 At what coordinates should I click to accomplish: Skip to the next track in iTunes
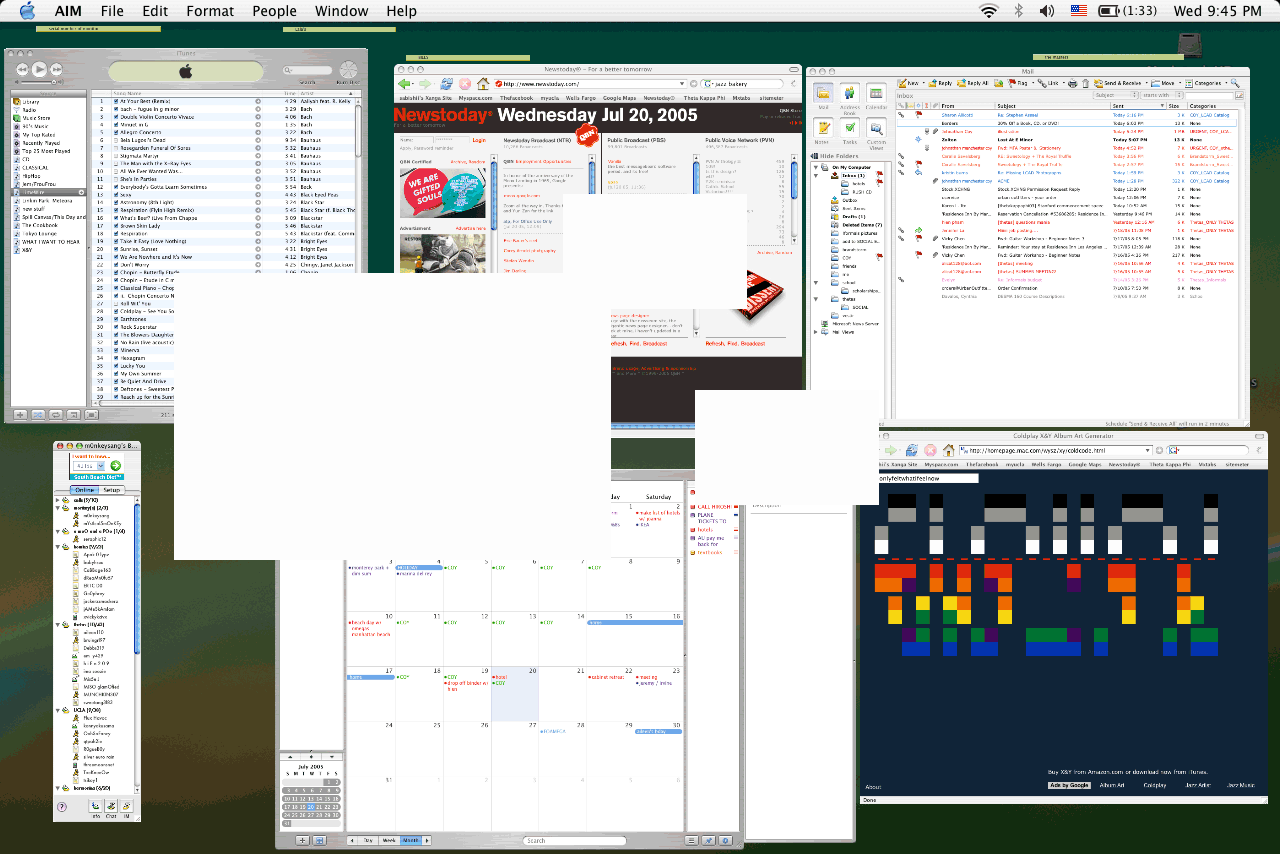pyautogui.click(x=56, y=69)
